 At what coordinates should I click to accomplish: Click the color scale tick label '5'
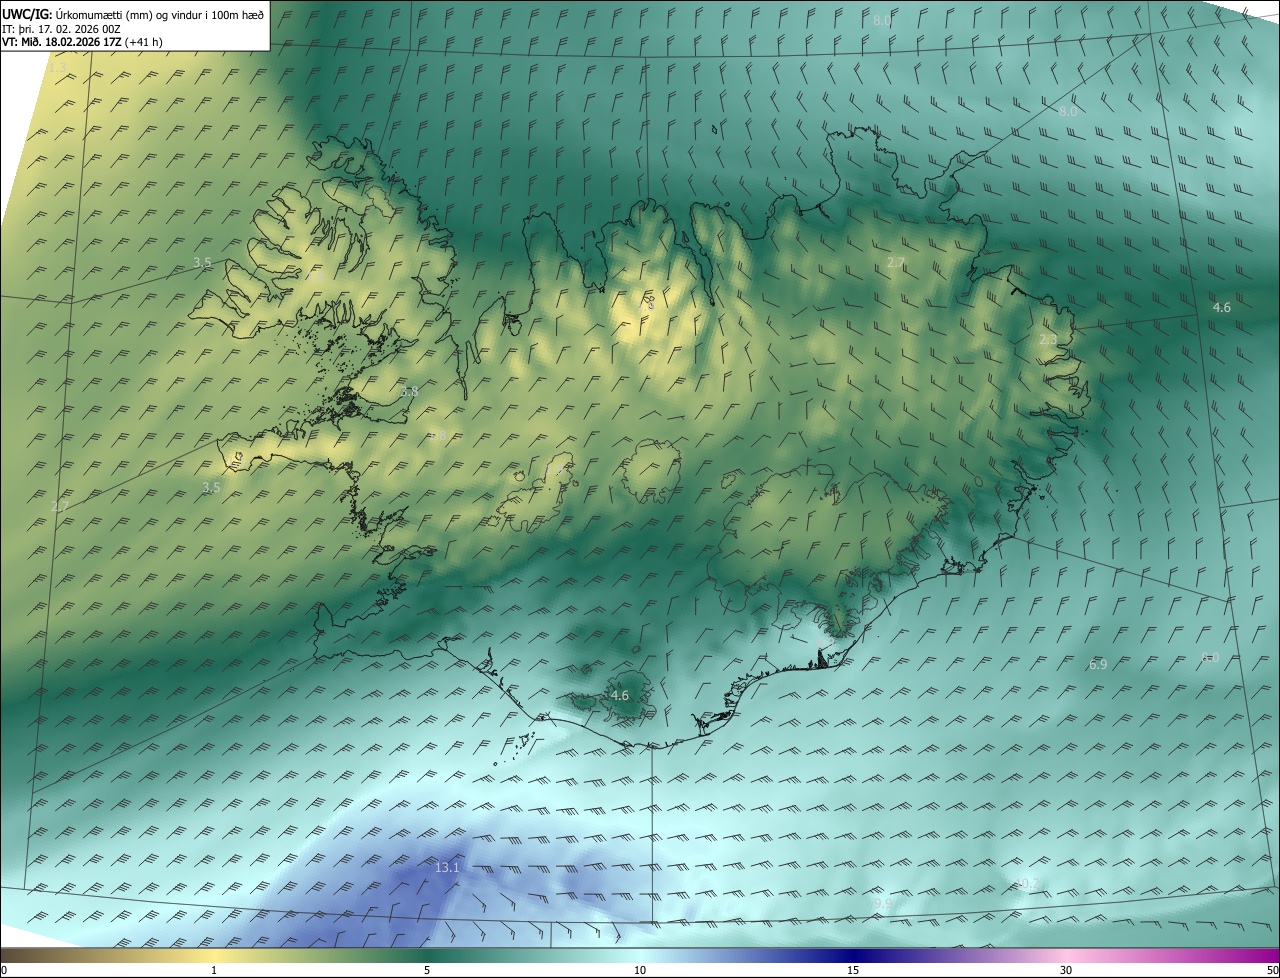(427, 970)
